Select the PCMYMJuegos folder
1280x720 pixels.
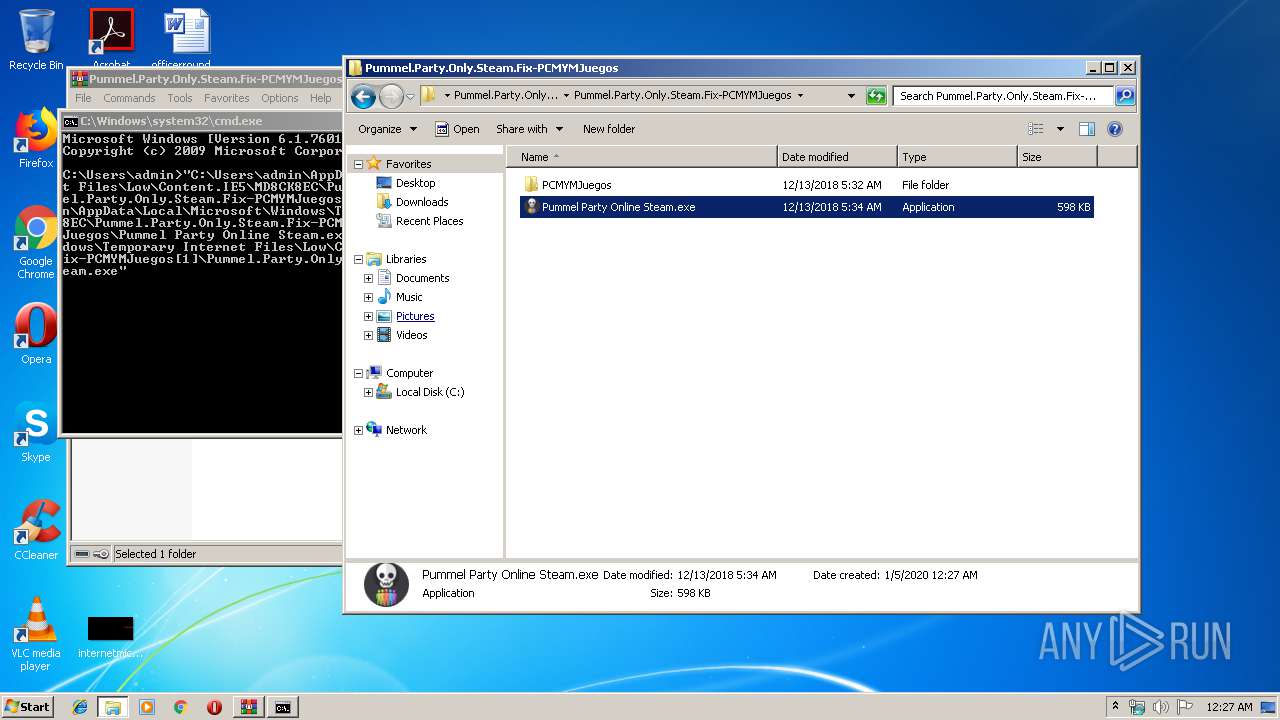[x=807, y=185]
